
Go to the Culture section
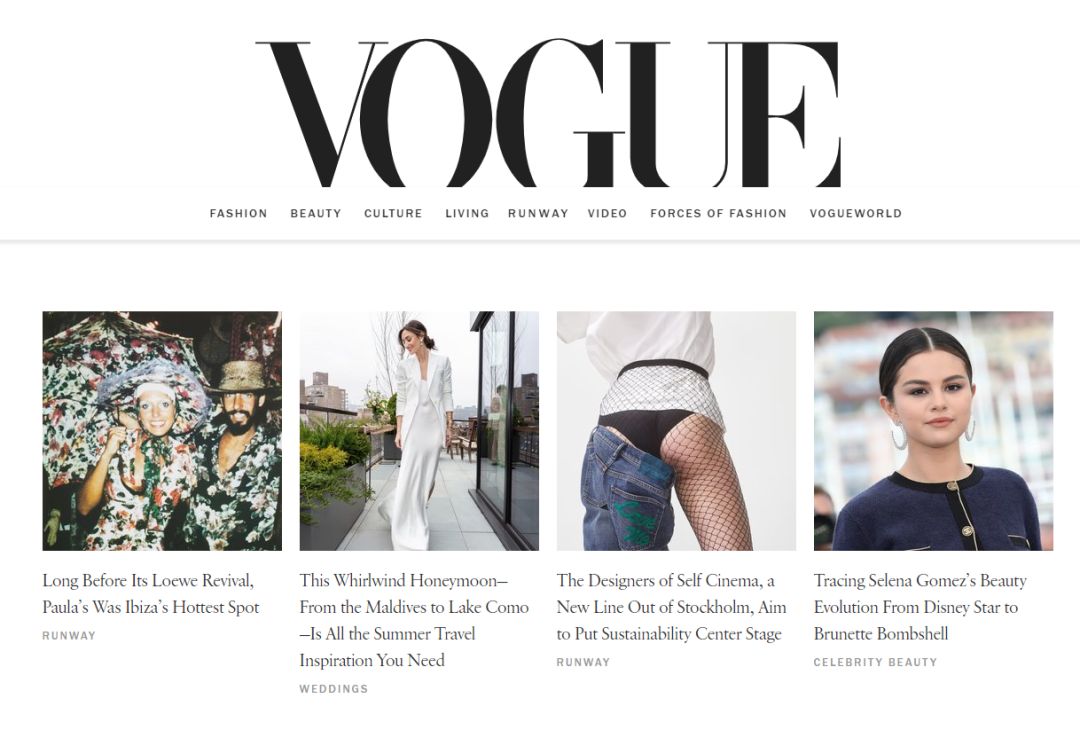pos(393,213)
